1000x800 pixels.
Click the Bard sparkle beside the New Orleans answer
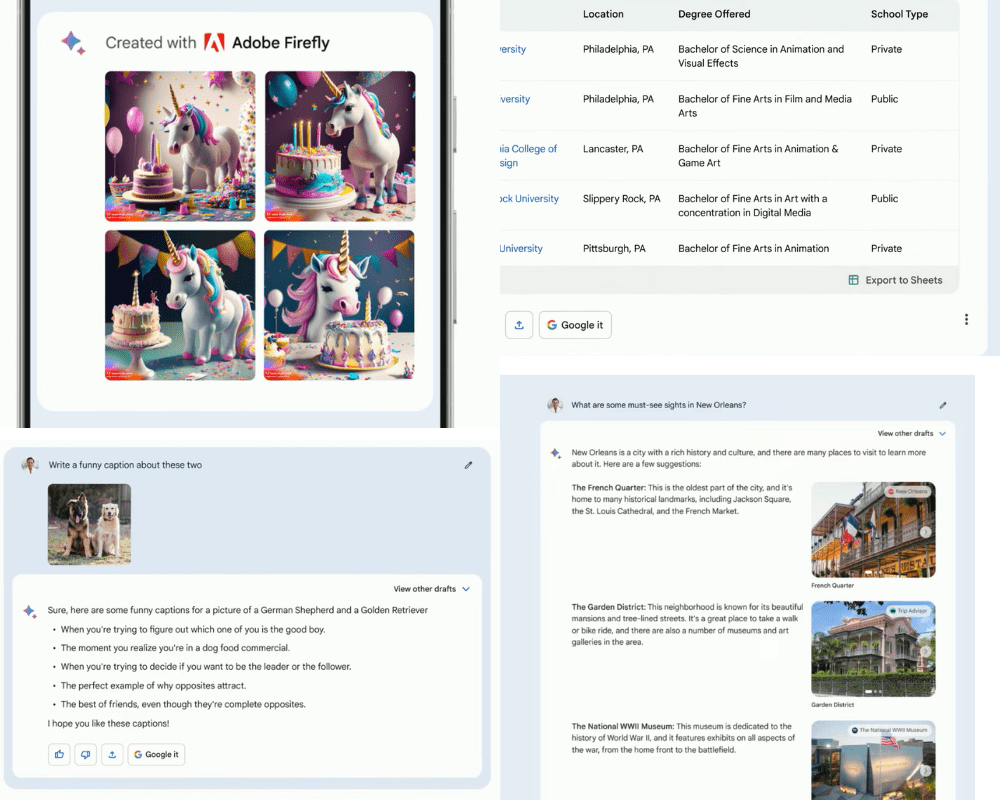[x=555, y=453]
